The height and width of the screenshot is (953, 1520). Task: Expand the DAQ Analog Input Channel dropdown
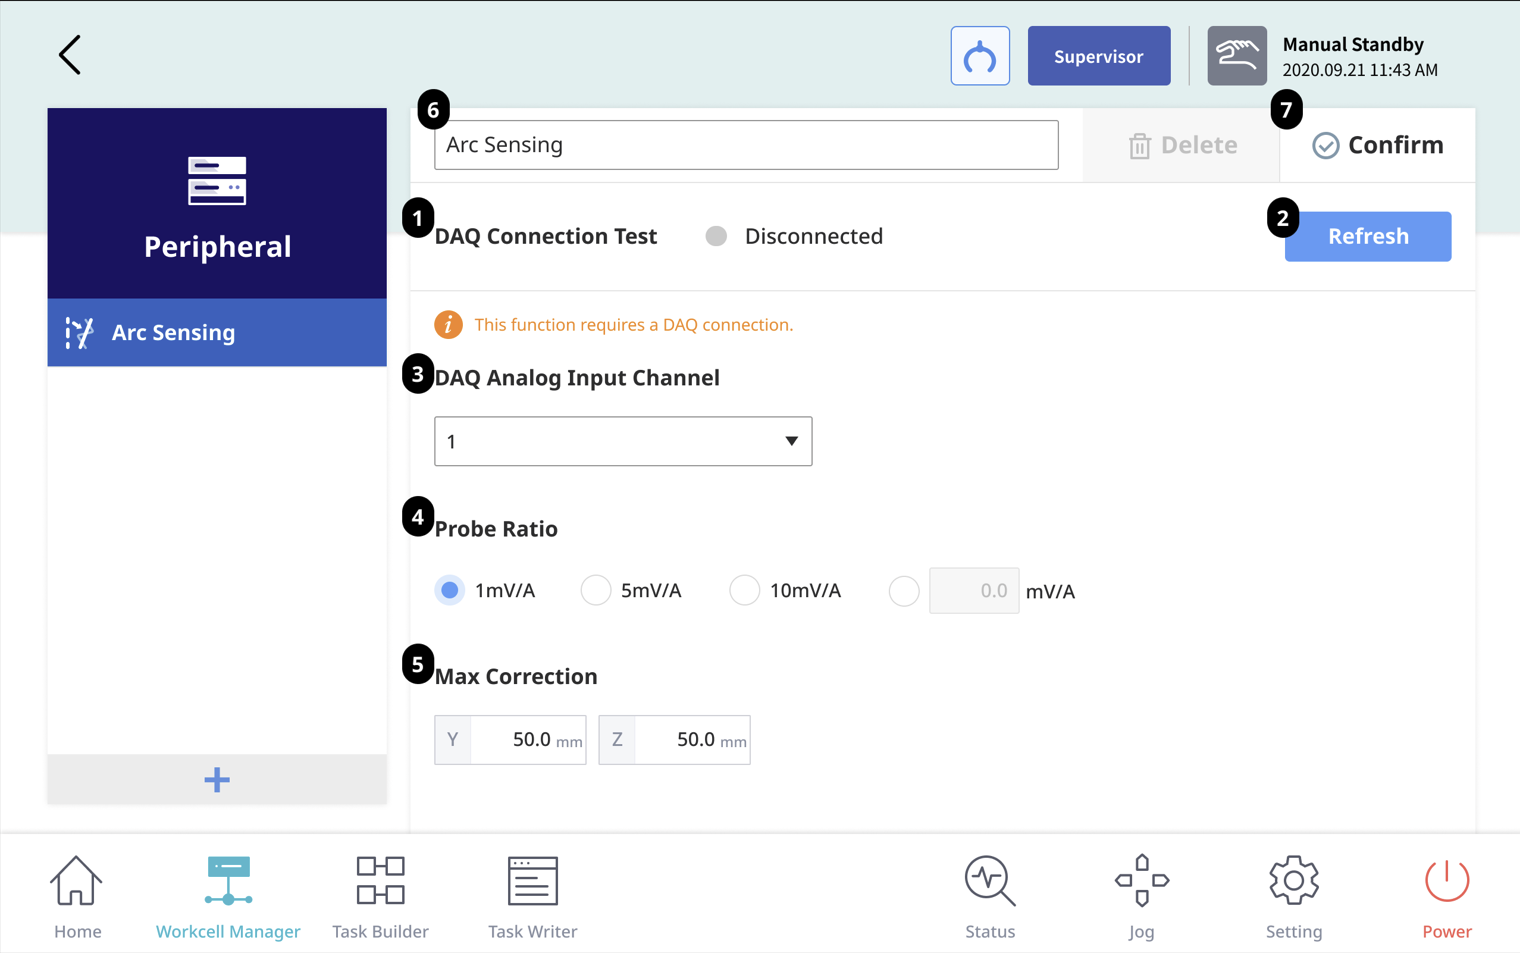coord(622,441)
